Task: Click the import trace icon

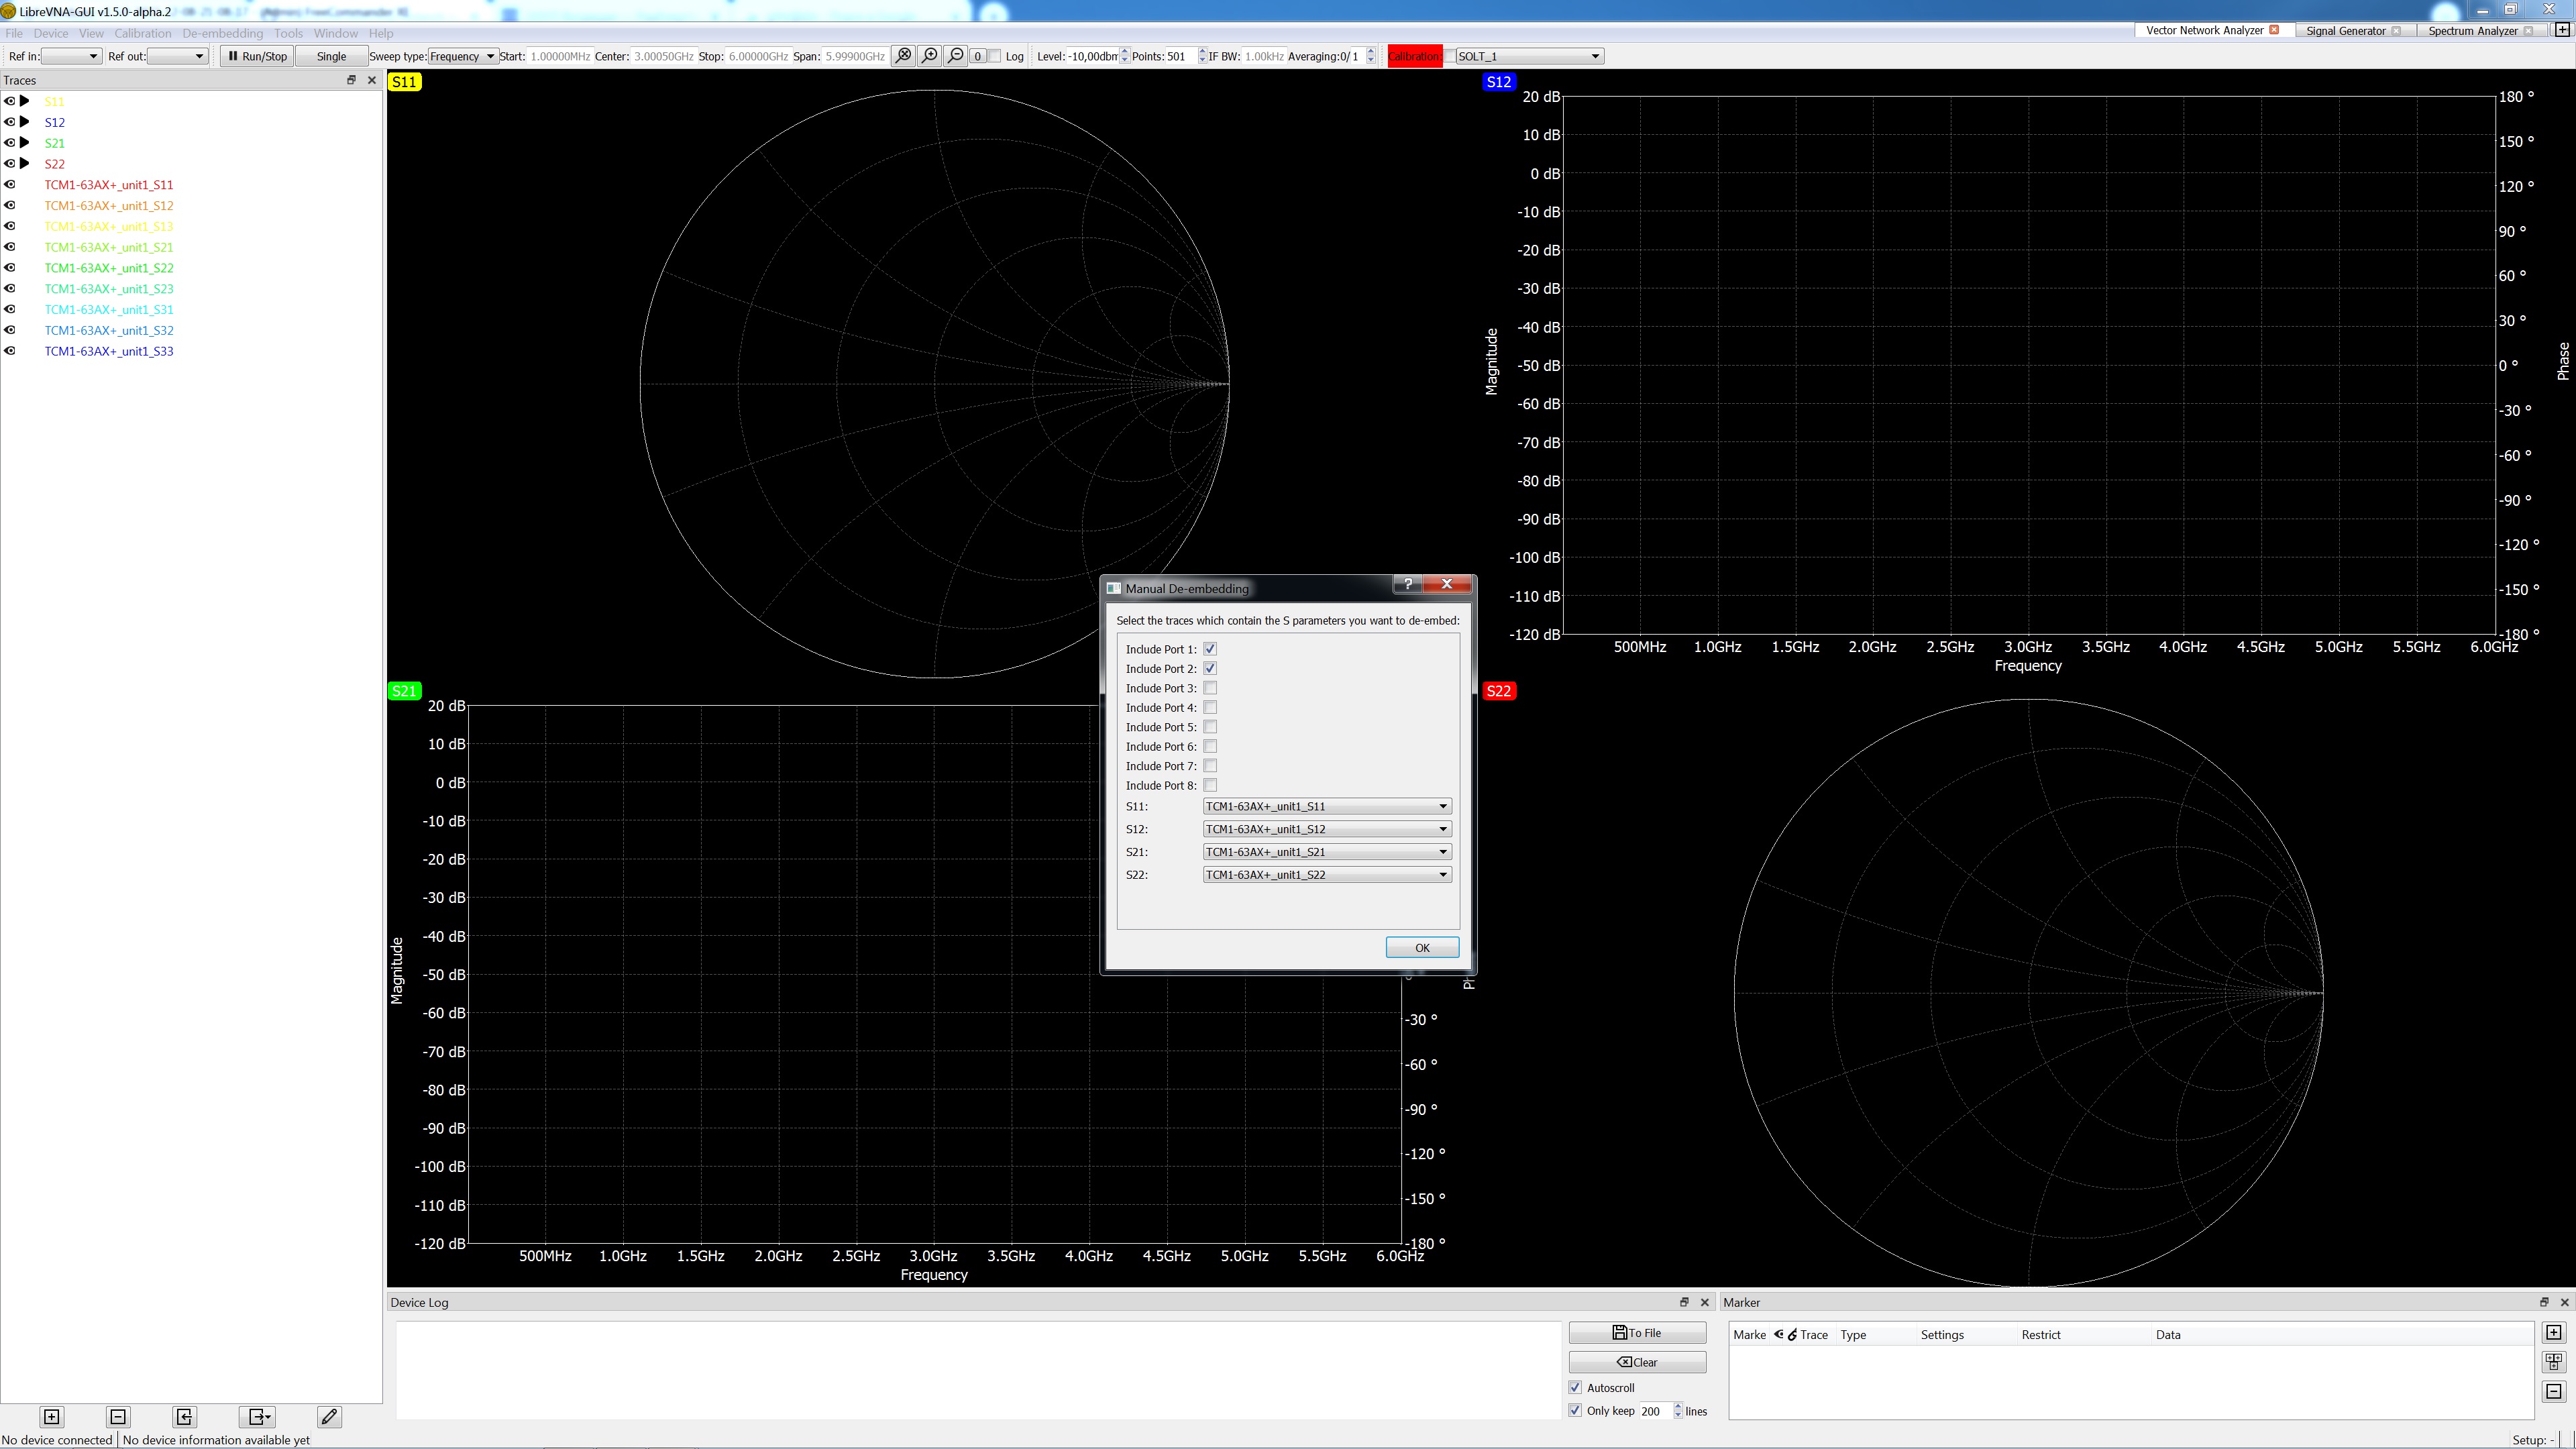Action: 184,1416
